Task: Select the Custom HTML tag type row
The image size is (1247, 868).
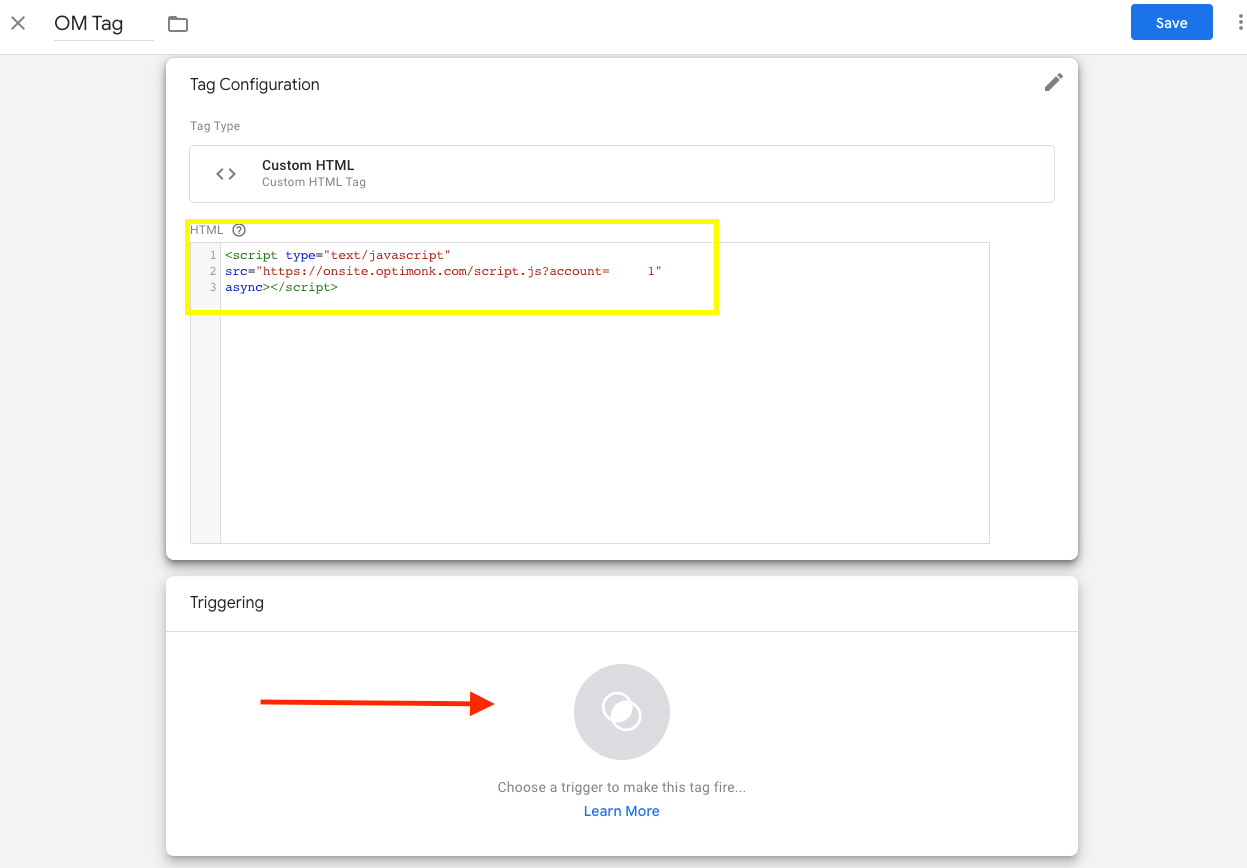Action: point(622,174)
